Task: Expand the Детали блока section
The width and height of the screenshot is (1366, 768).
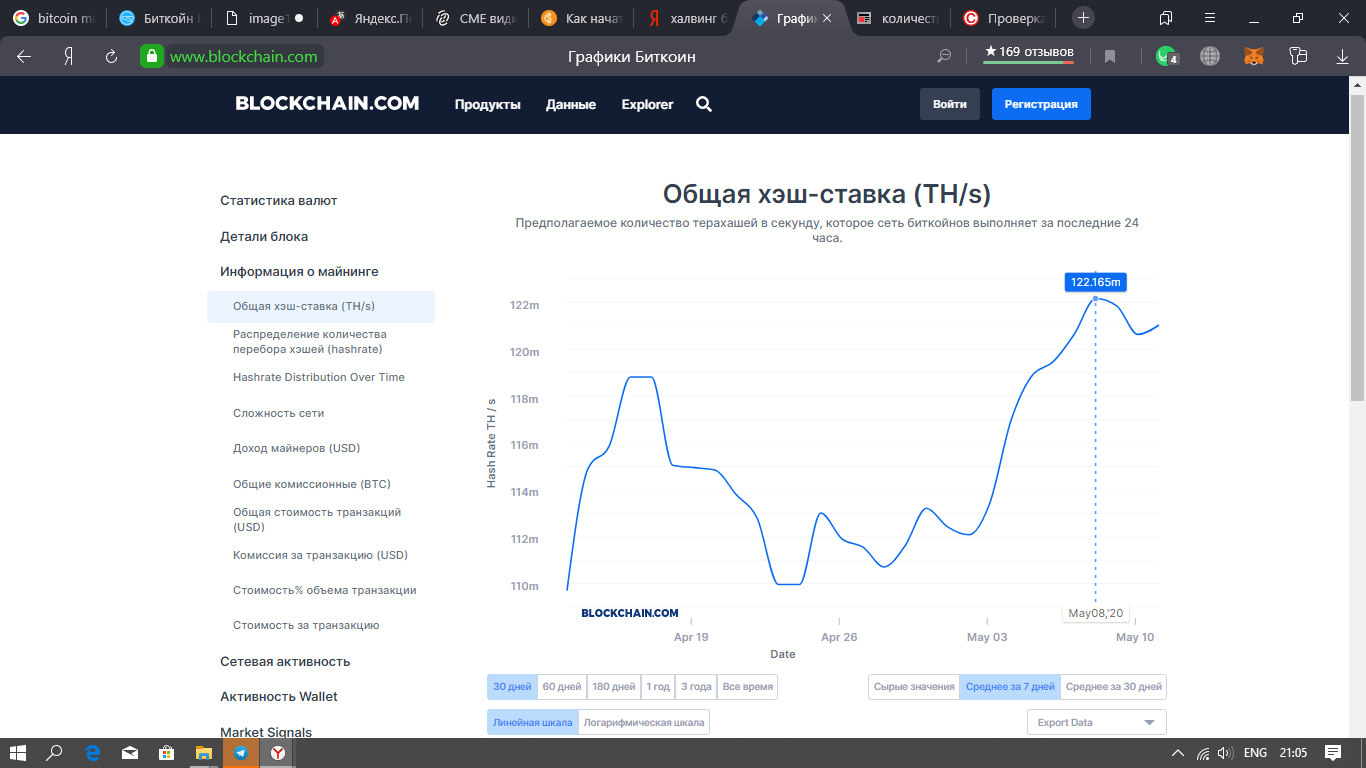Action: [264, 237]
